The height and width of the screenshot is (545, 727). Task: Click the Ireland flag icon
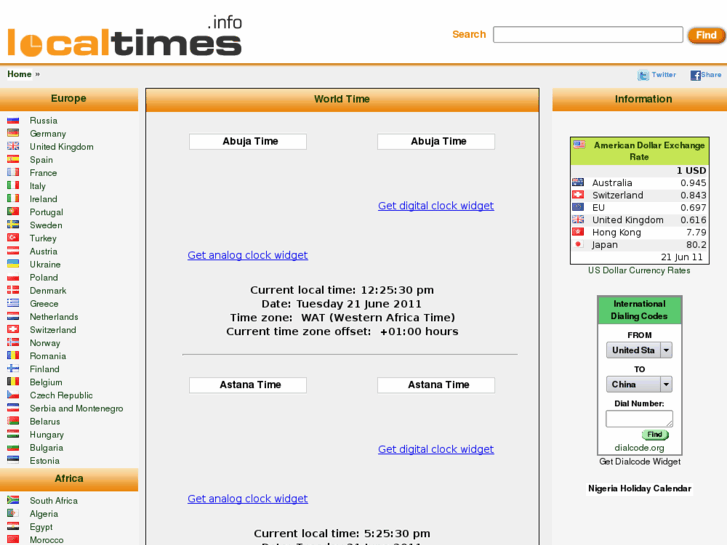tap(13, 199)
